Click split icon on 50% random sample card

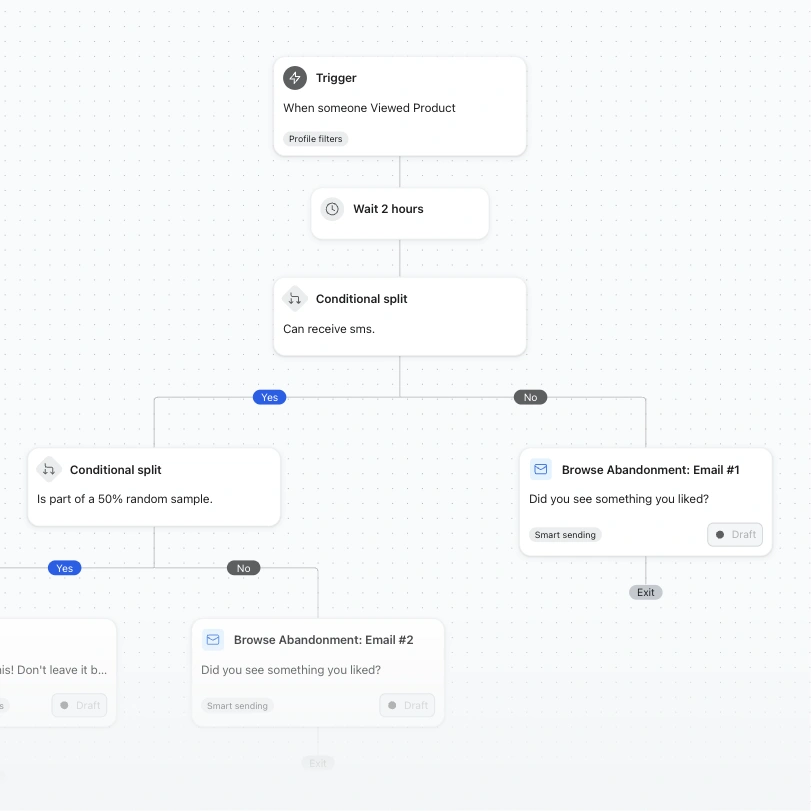[49, 470]
